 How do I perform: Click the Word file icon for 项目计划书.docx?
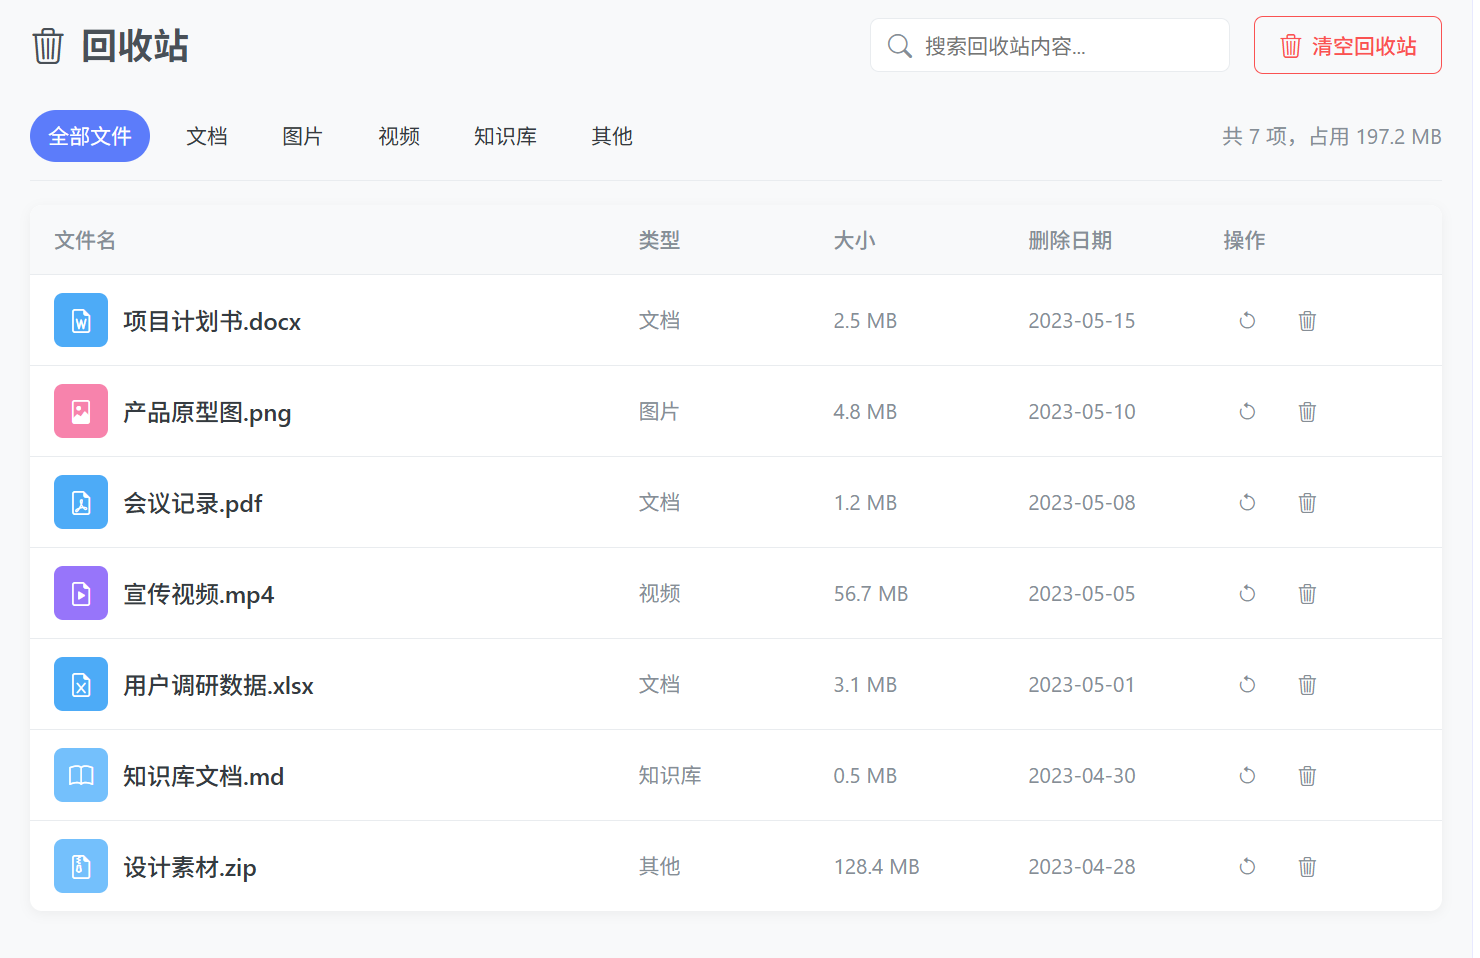[x=81, y=321]
